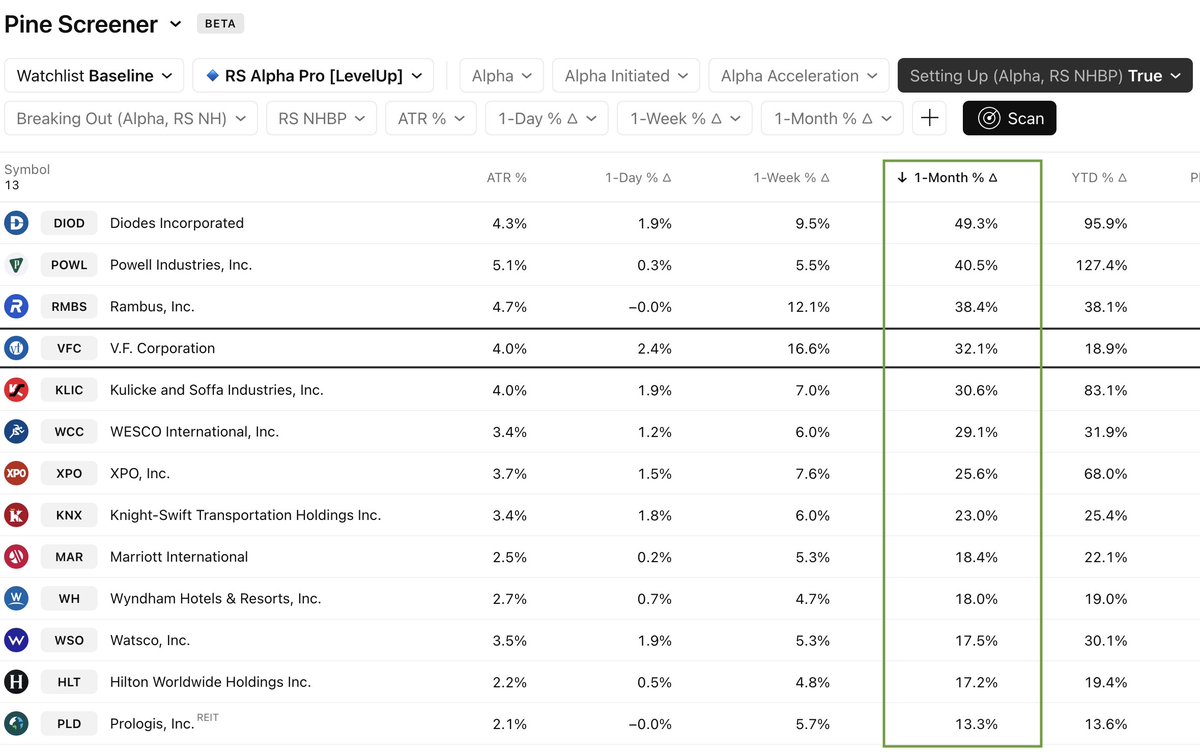Select the POWL ticker symbol
The width and height of the screenshot is (1200, 755).
(x=69, y=265)
